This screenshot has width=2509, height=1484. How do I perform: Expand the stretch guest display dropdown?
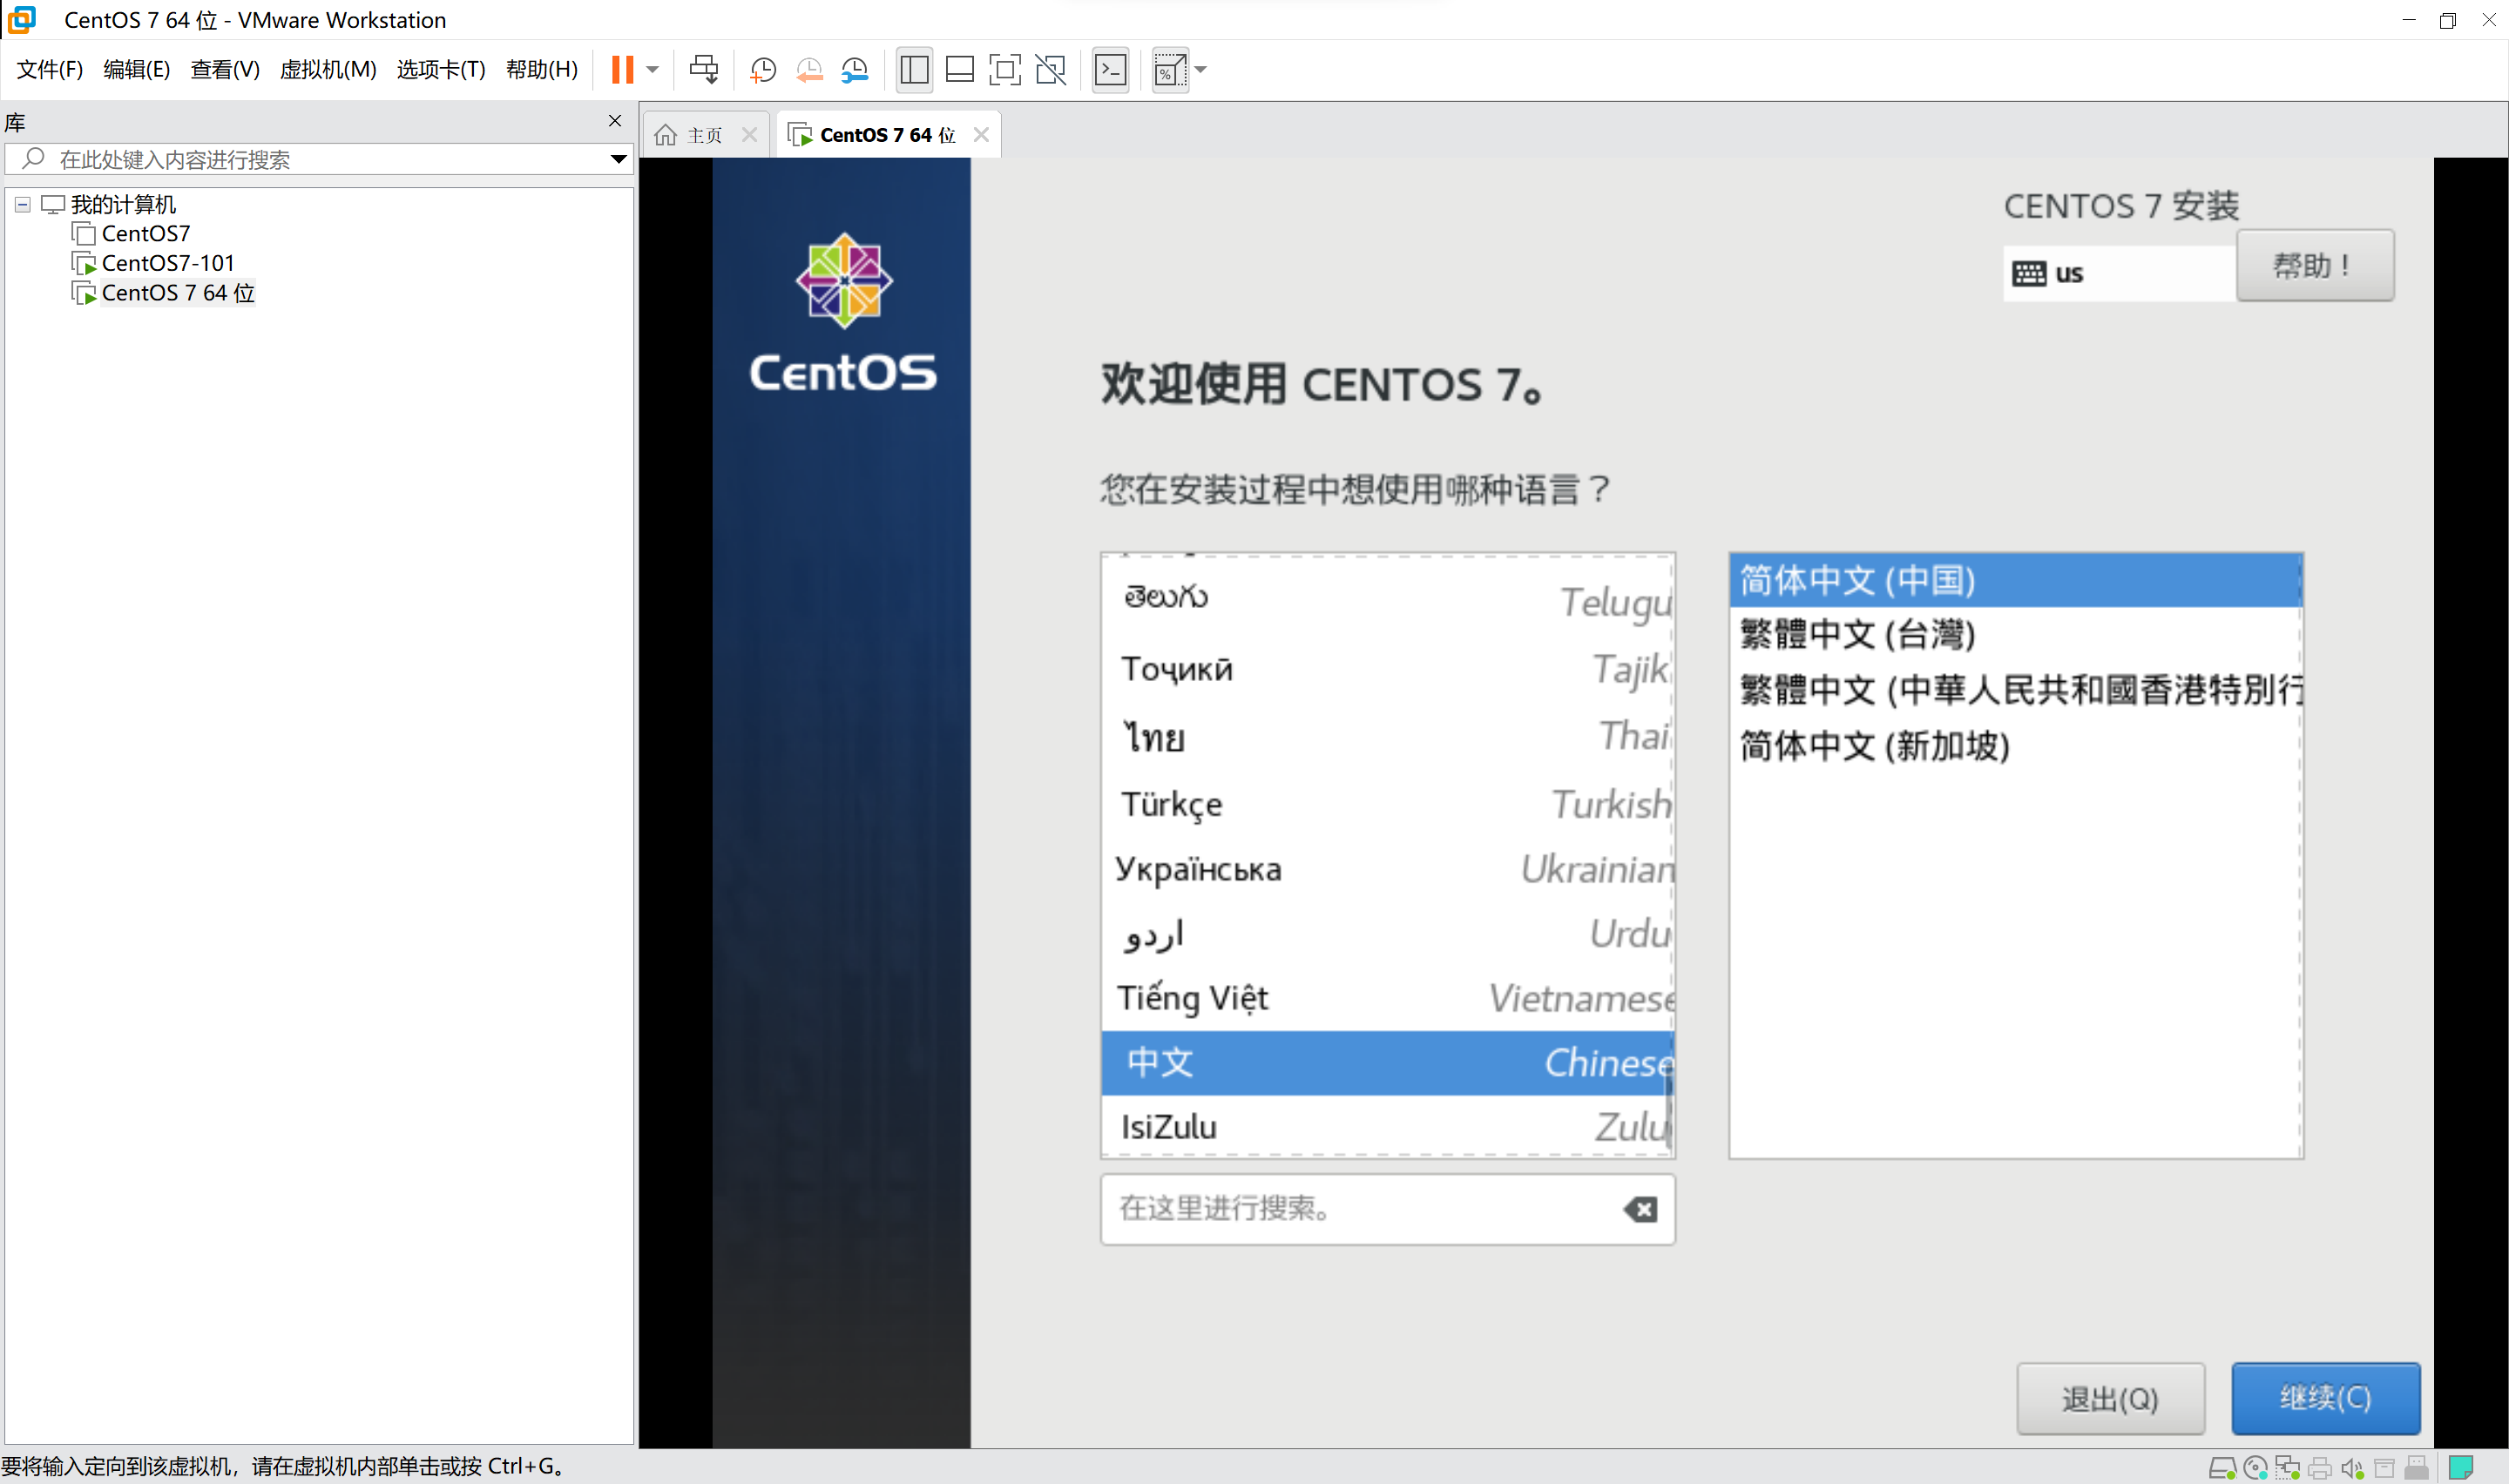pos(1201,69)
